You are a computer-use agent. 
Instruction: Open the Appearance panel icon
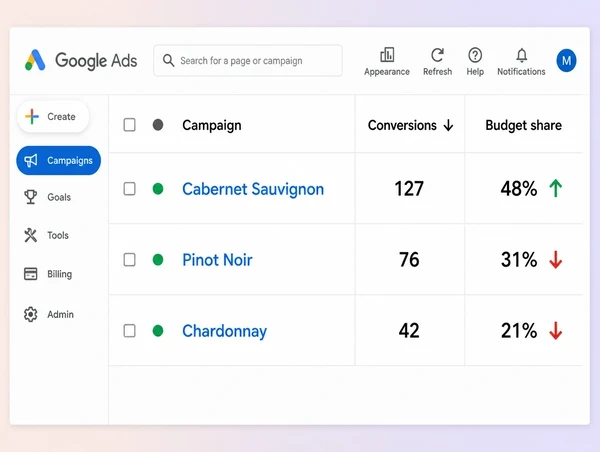(x=387, y=55)
